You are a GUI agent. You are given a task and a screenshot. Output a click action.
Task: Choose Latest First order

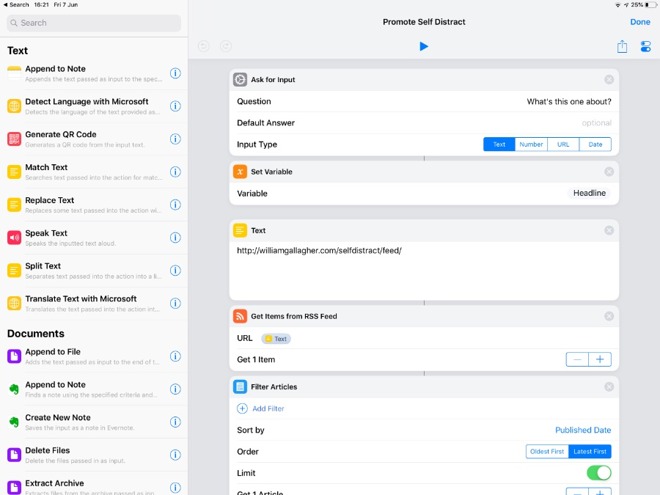[x=590, y=452]
